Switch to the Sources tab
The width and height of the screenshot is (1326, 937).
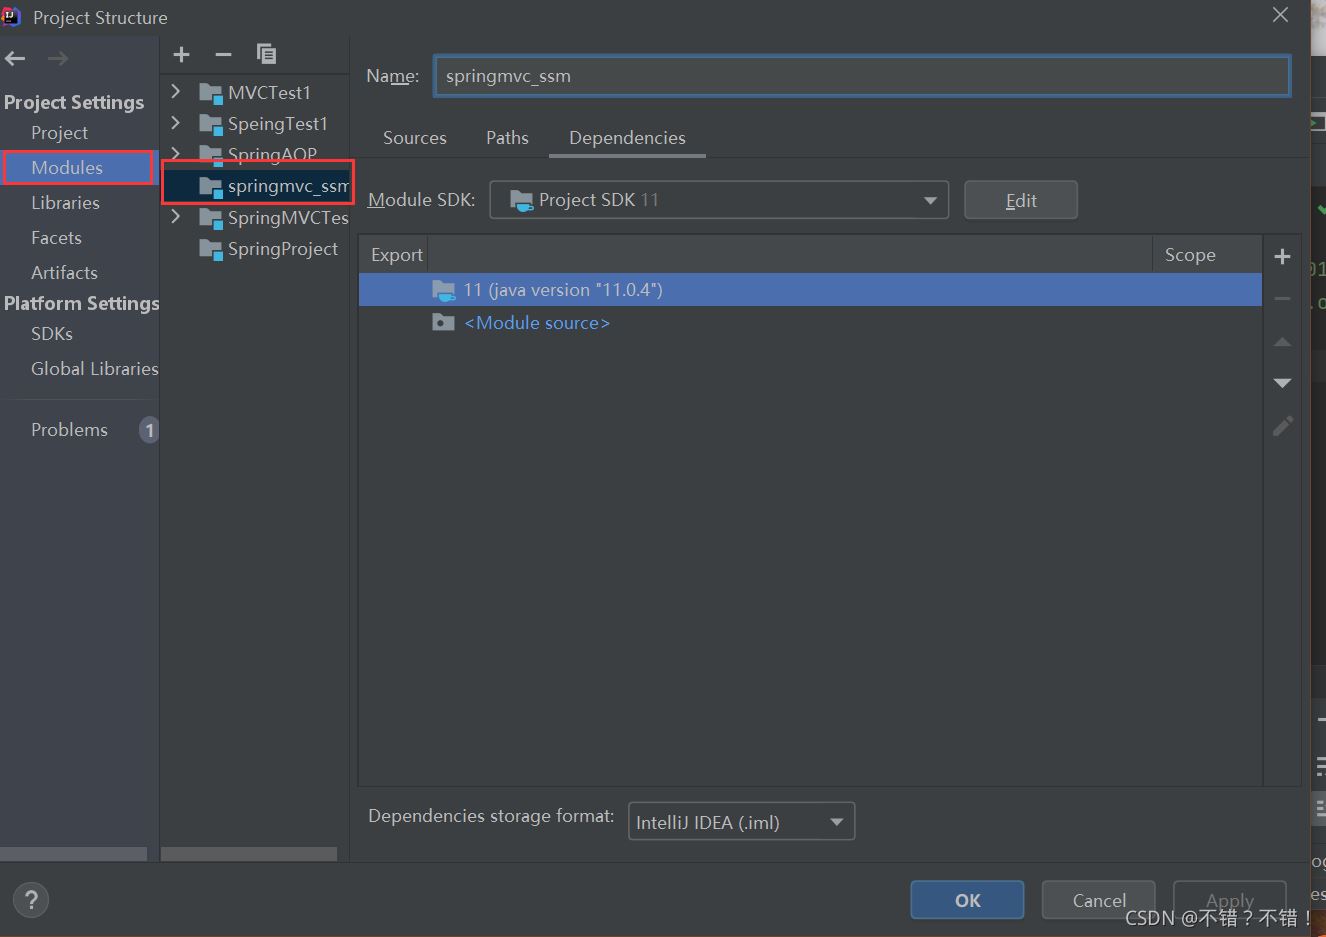415,138
